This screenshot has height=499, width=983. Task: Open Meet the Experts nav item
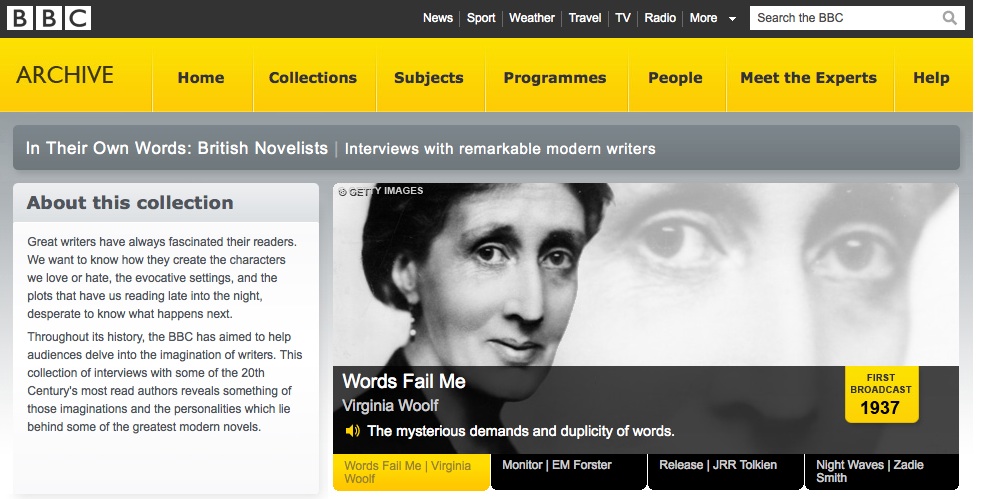pos(809,78)
